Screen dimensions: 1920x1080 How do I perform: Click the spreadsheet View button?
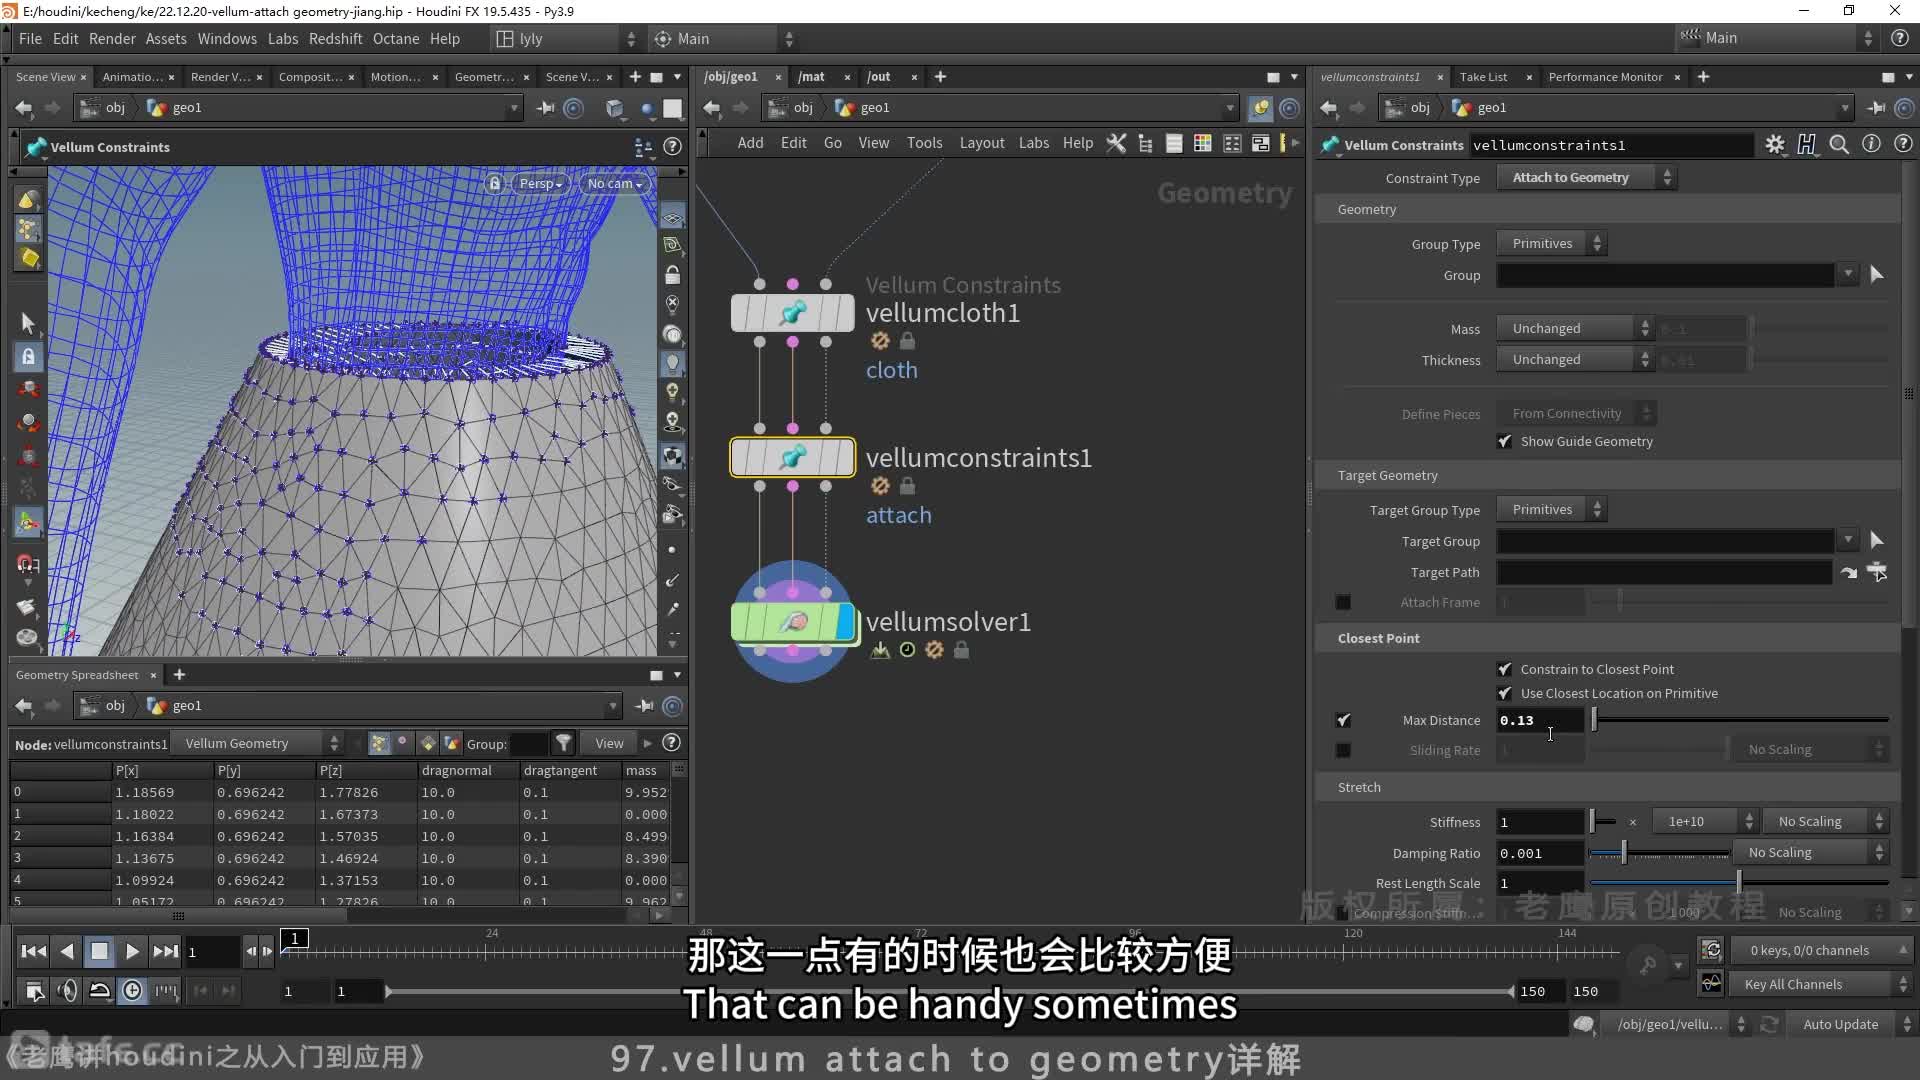point(609,743)
